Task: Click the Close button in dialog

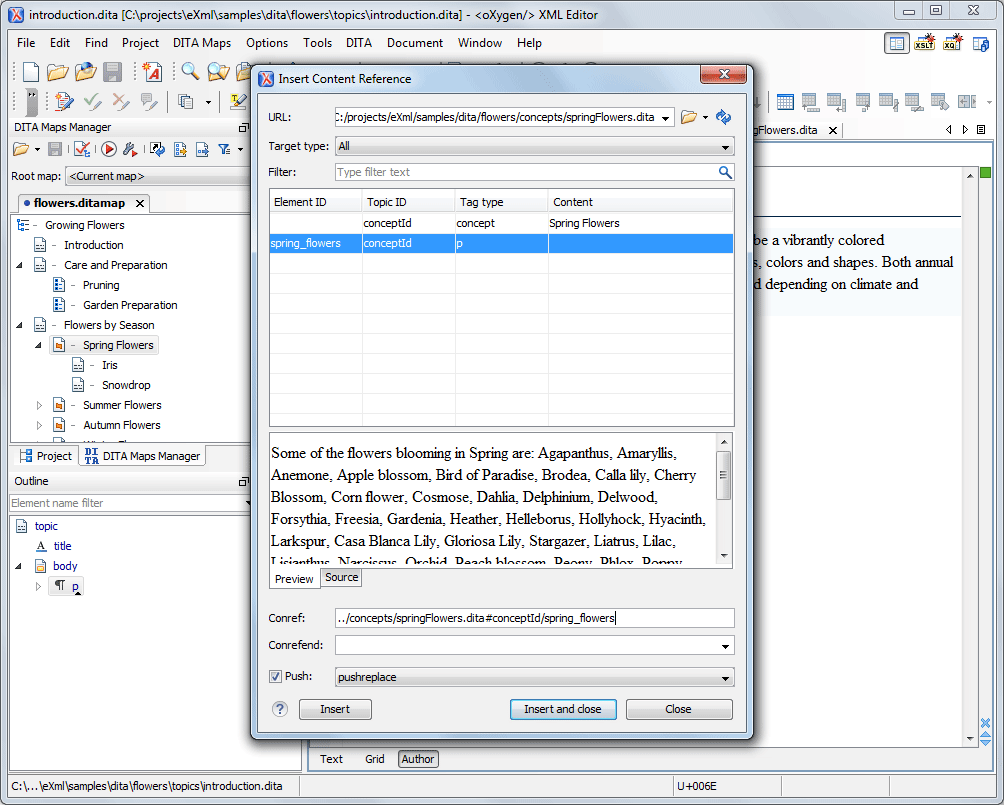Action: tap(679, 709)
